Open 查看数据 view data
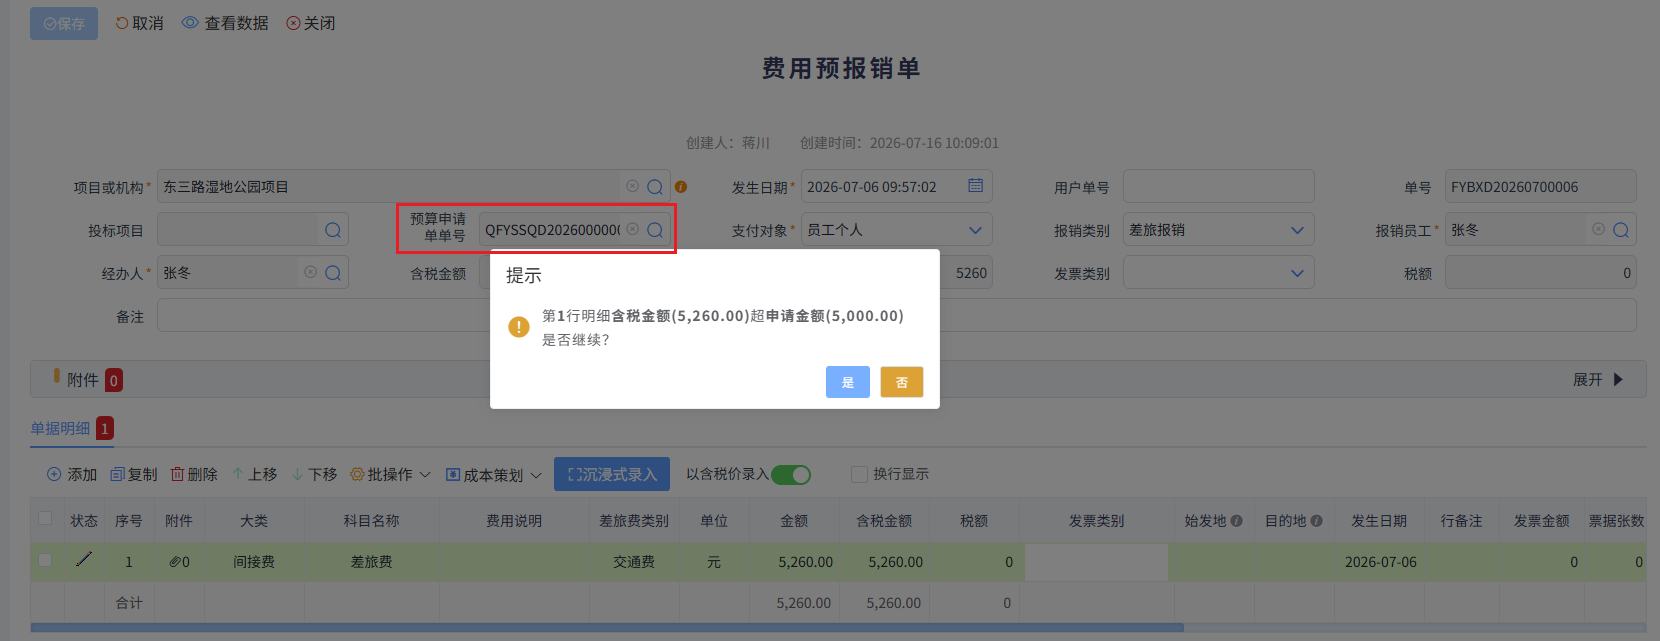The width and height of the screenshot is (1660, 641). pos(225,23)
